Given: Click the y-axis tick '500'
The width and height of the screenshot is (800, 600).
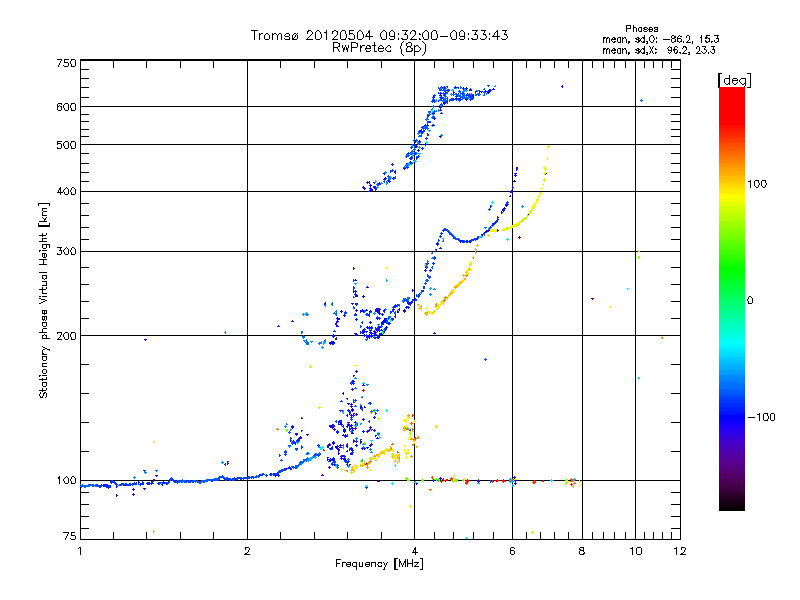Looking at the screenshot, I should (66, 145).
